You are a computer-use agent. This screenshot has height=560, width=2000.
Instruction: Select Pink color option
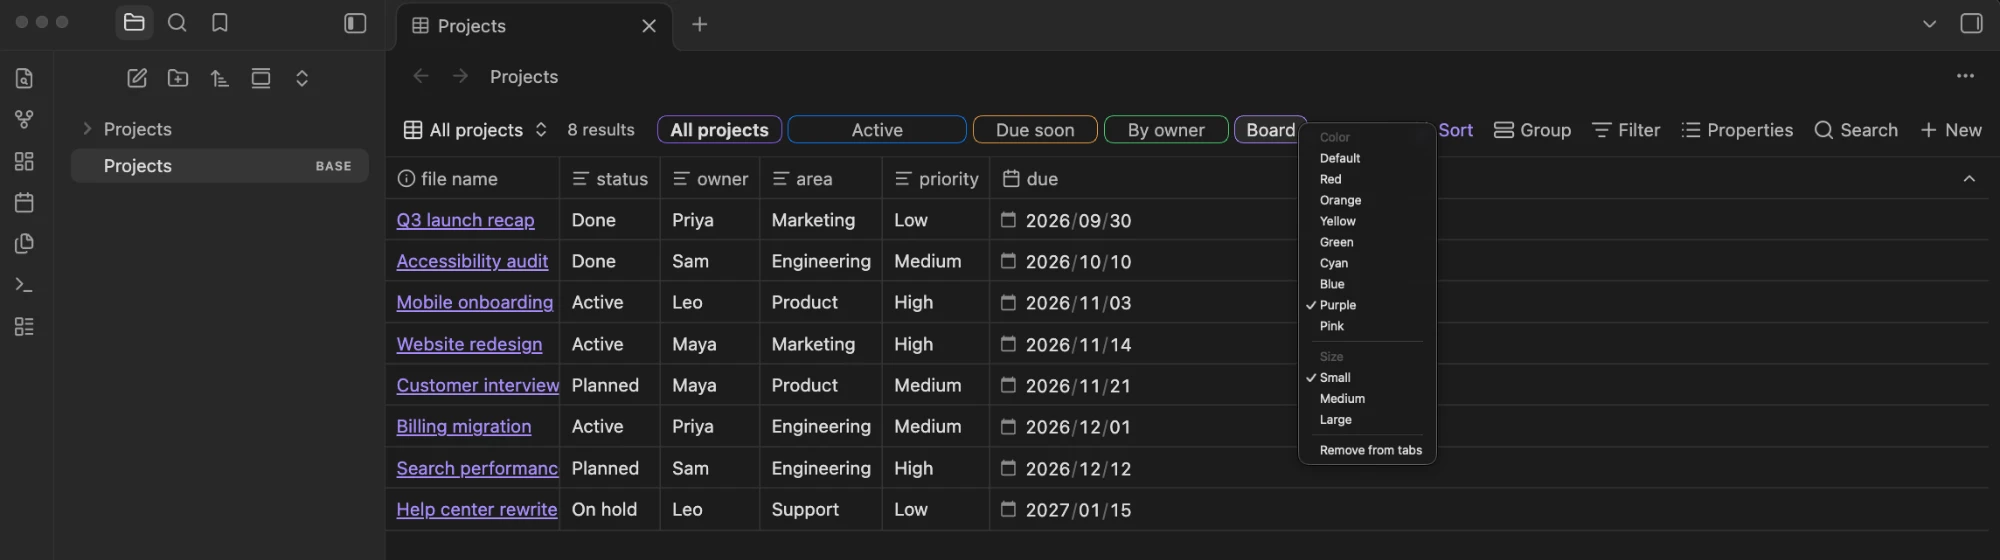click(x=1367, y=326)
